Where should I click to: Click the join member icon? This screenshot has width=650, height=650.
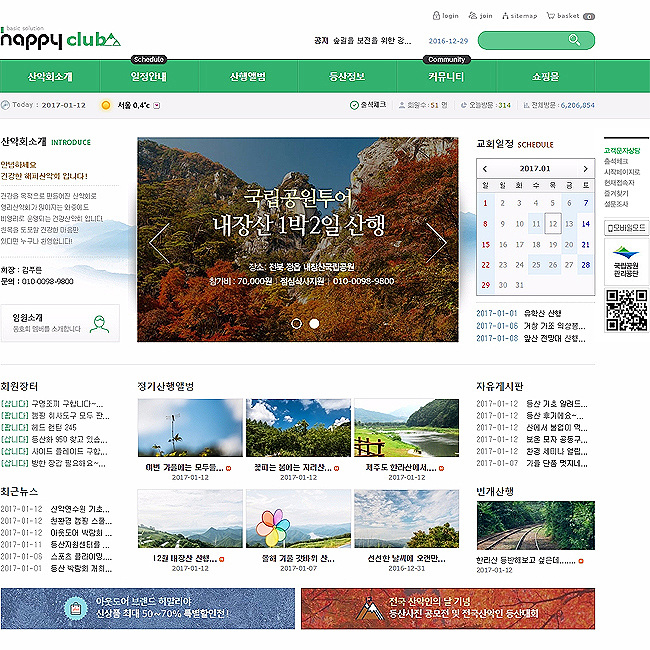473,16
